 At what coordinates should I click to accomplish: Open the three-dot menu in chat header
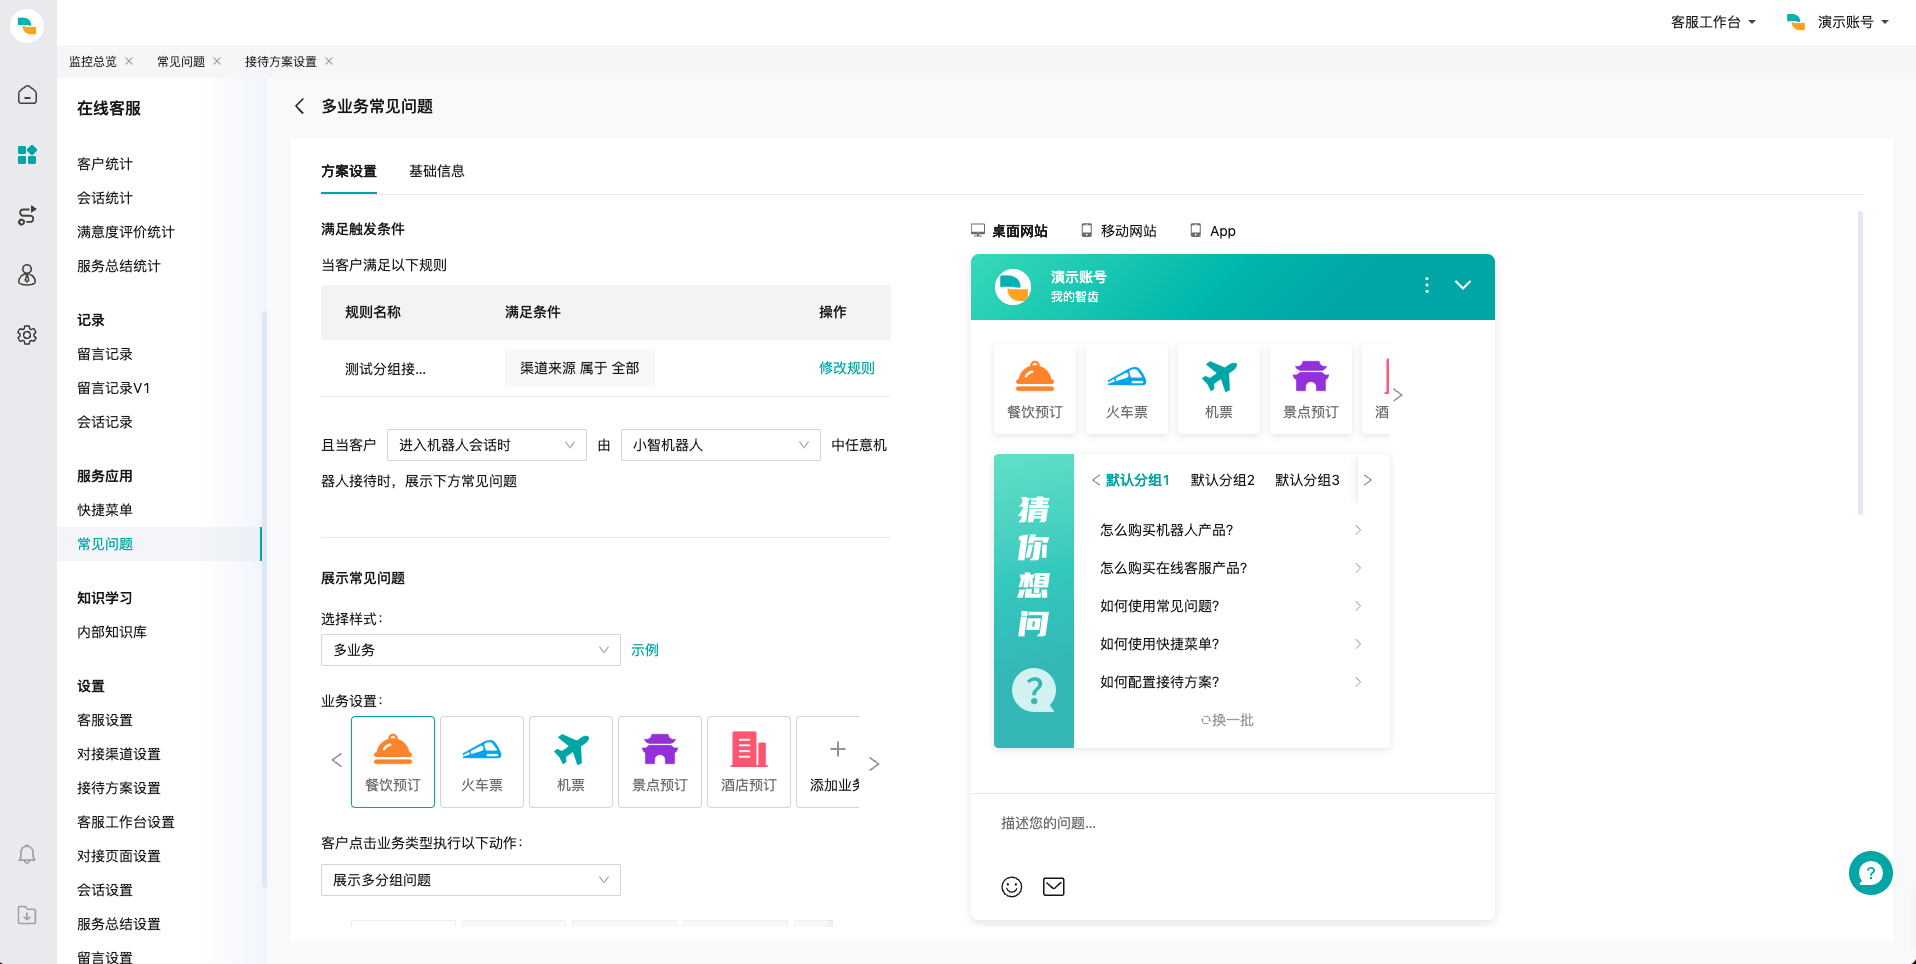(1426, 285)
